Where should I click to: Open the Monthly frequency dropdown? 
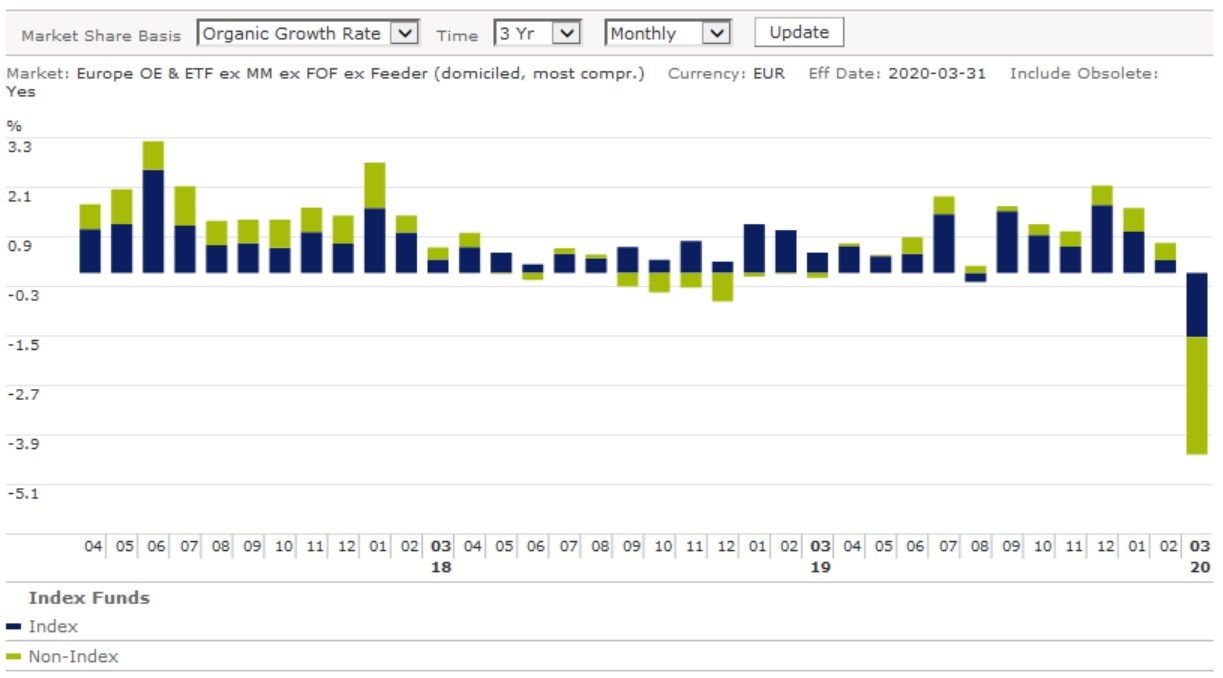click(667, 33)
